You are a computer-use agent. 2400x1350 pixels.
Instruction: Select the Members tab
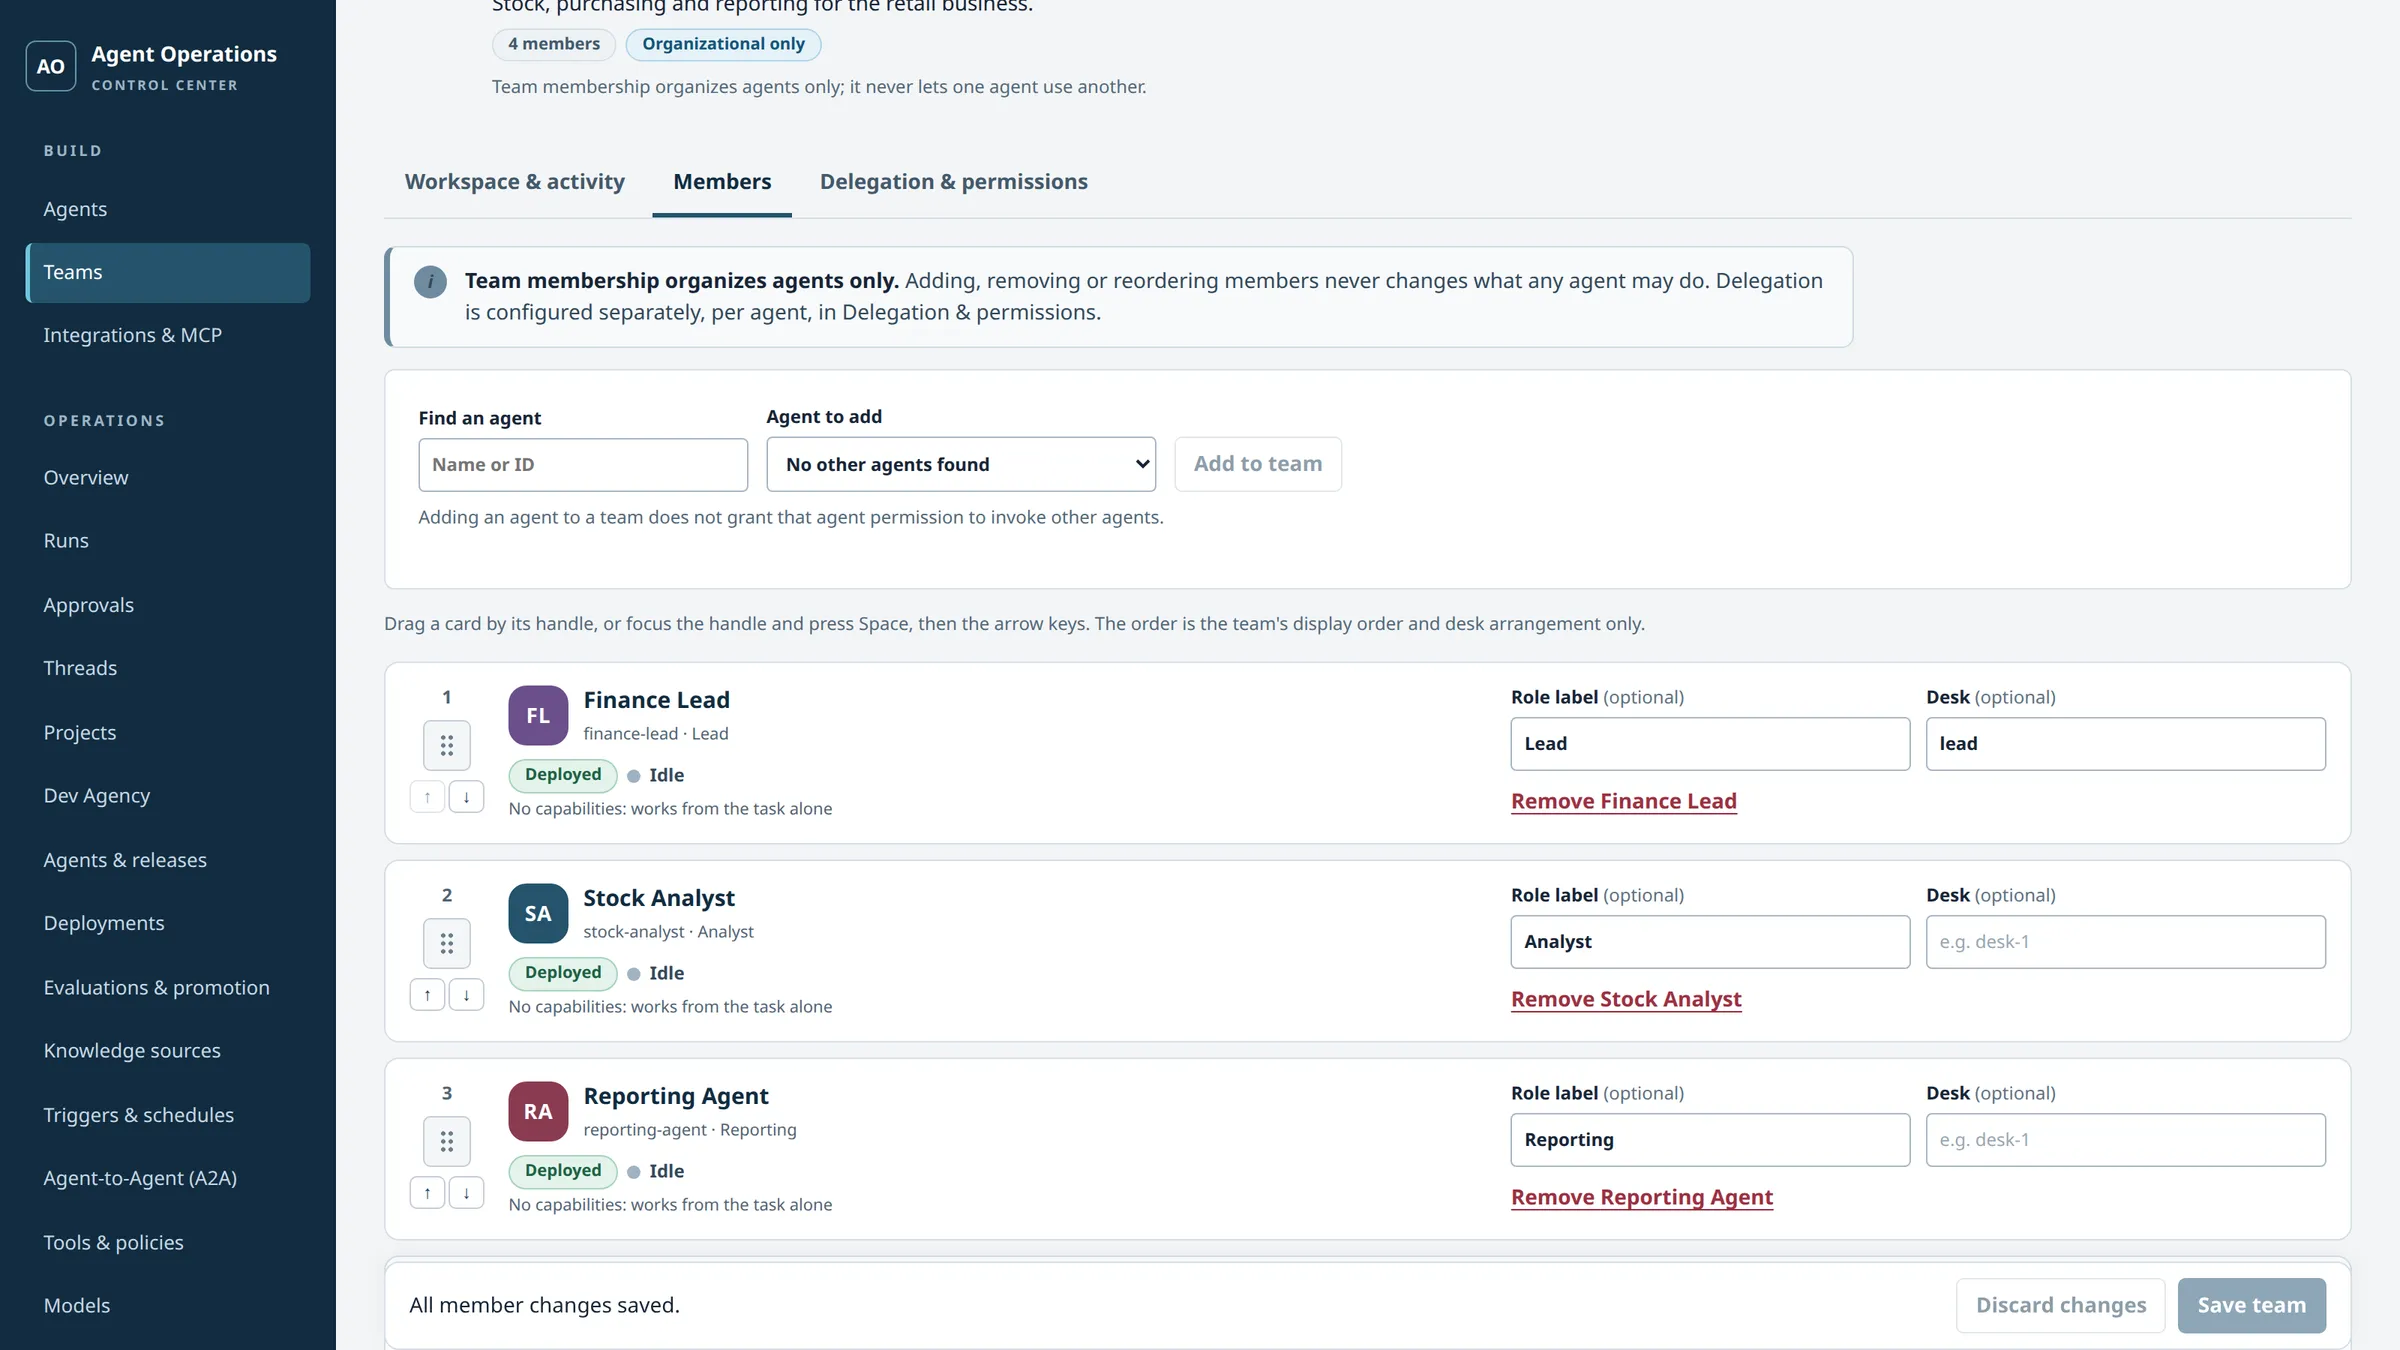pos(722,182)
